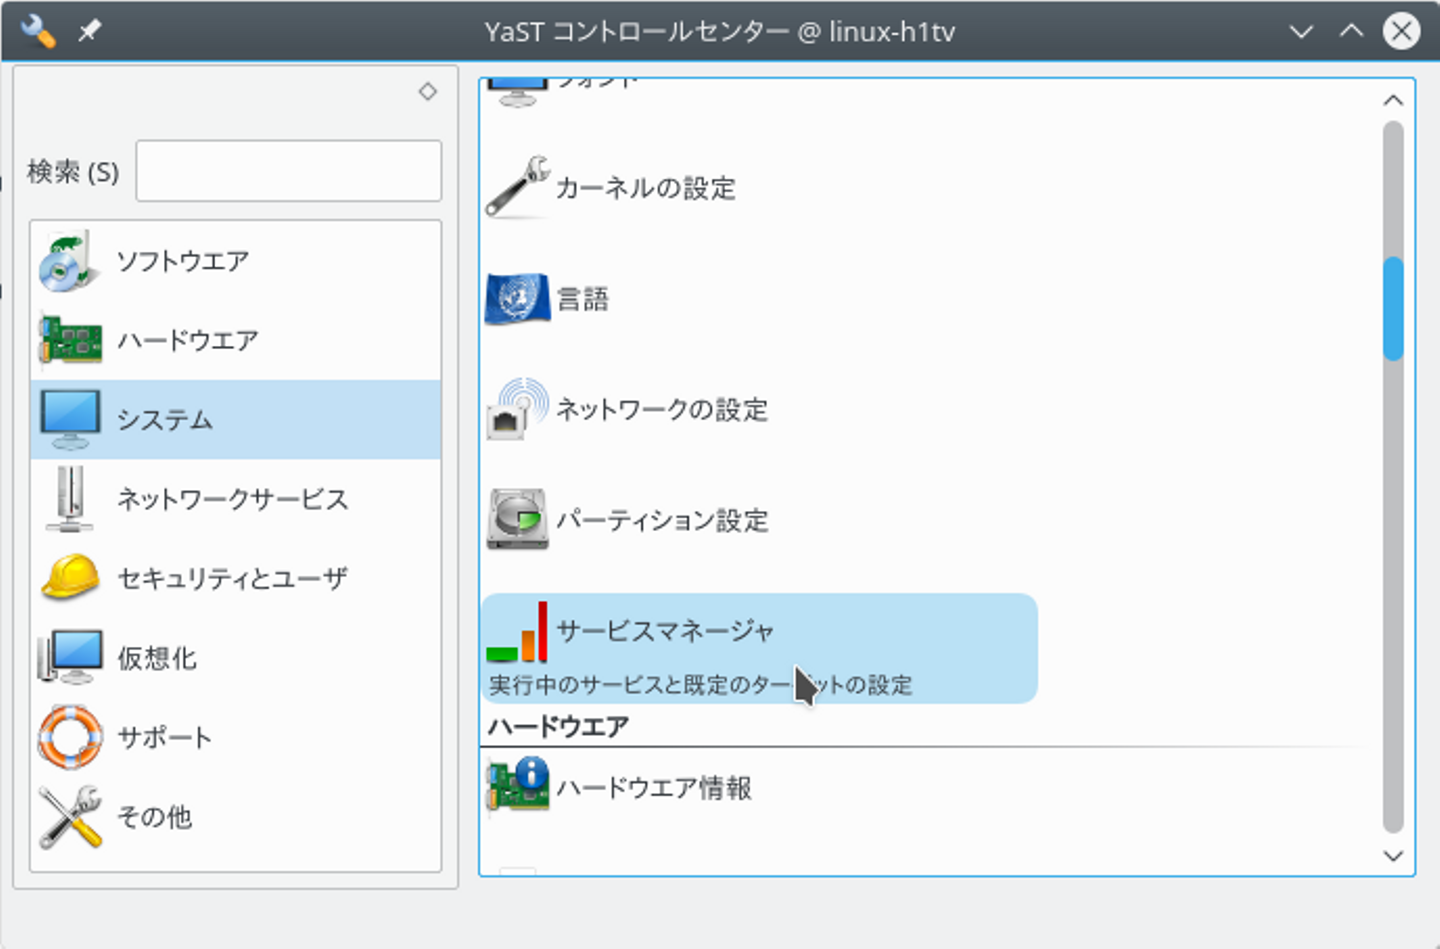Open 言語 module via the UN flag icon

(517, 298)
